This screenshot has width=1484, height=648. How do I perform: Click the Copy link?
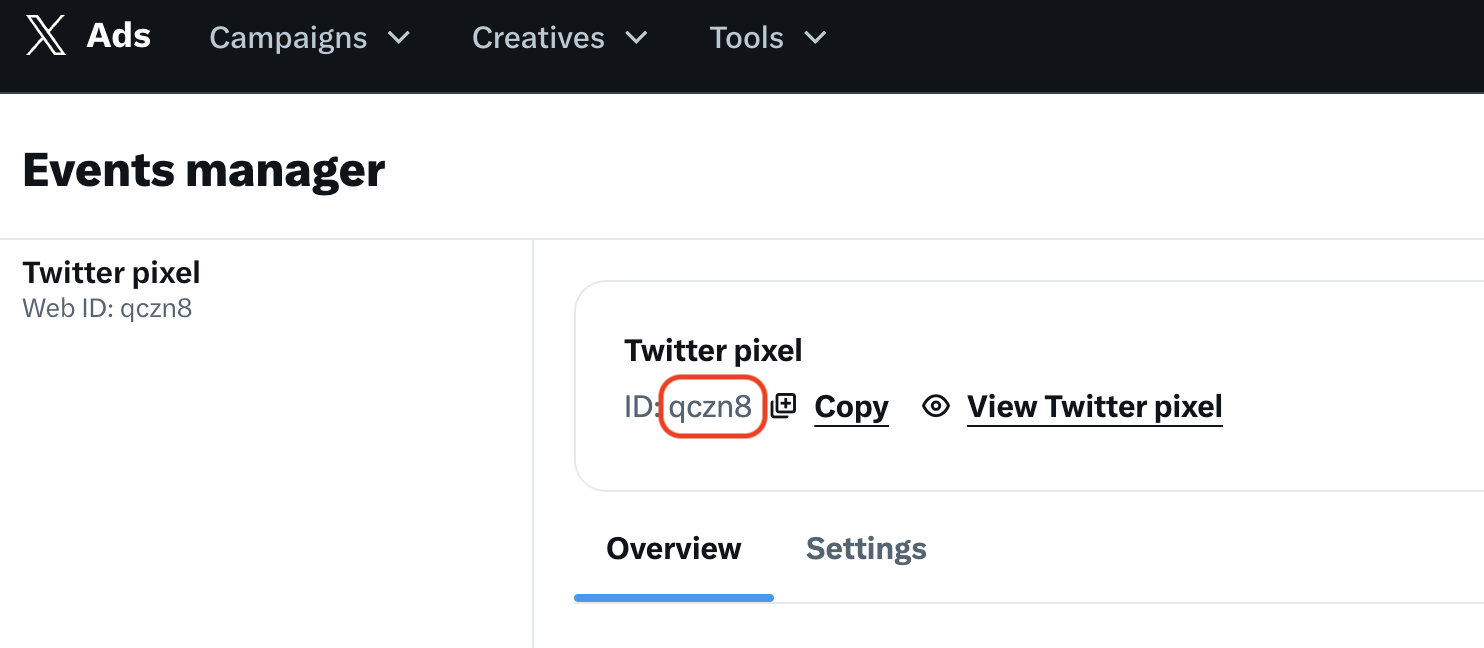click(851, 407)
